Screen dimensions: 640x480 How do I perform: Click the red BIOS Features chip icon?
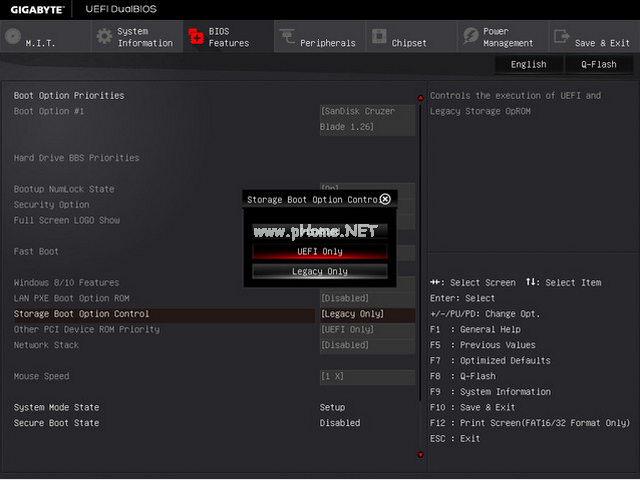click(196, 37)
